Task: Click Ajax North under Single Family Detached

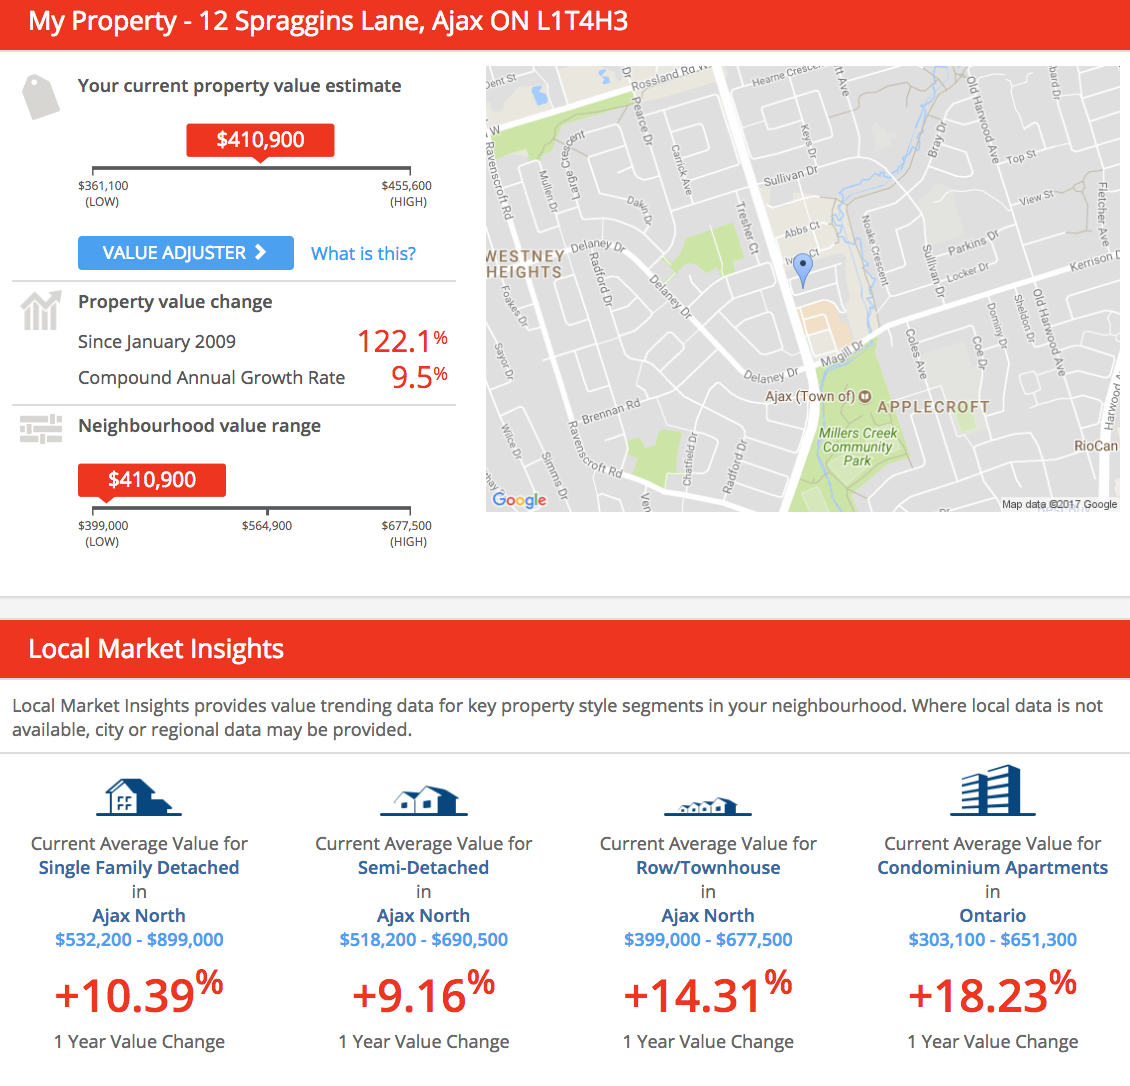Action: [138, 915]
